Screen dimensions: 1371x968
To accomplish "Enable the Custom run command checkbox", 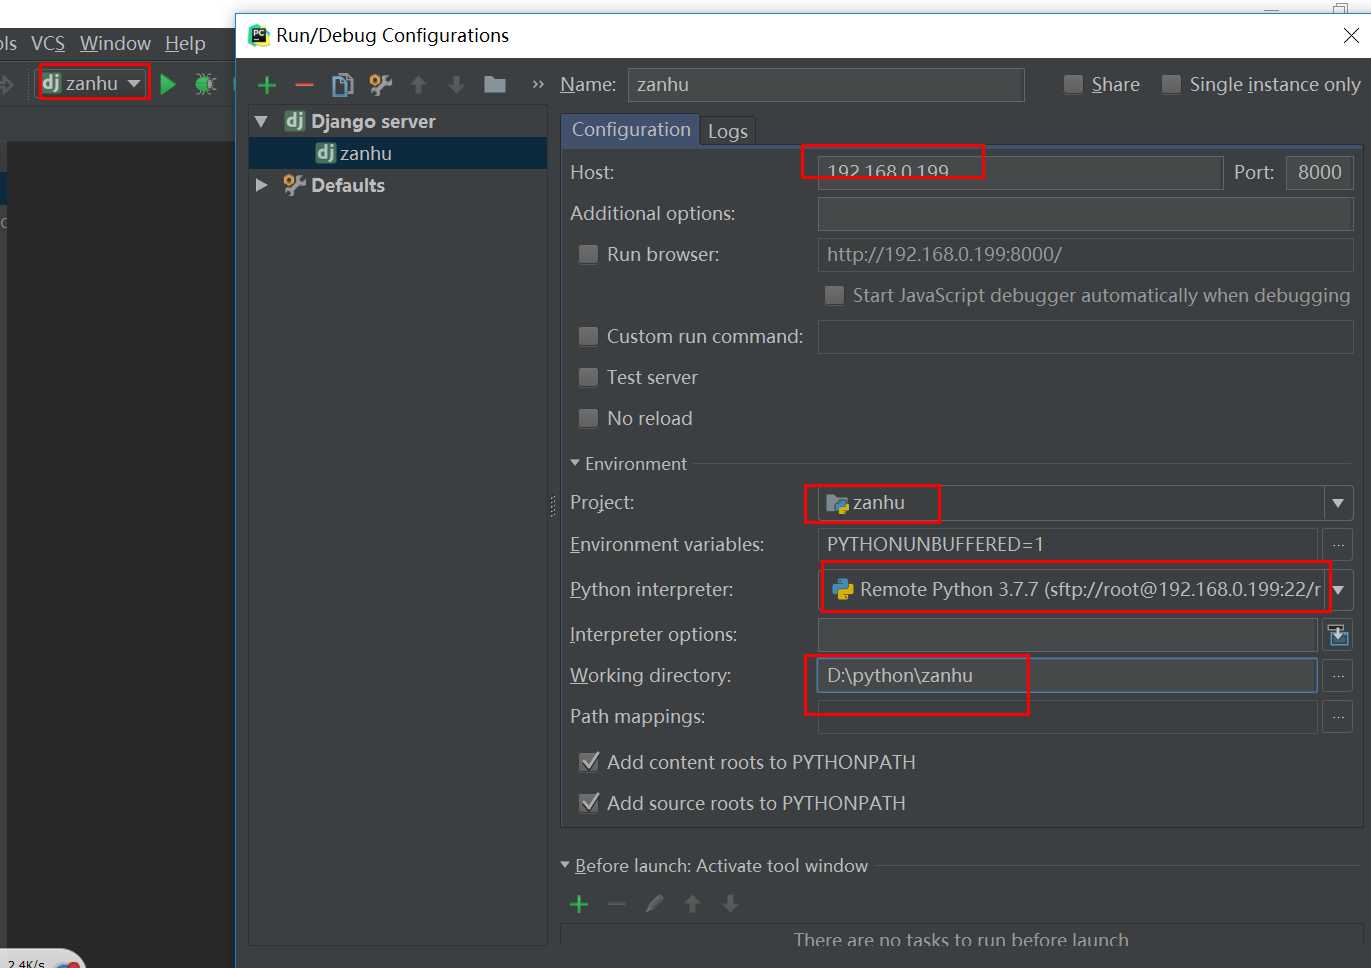I will pos(589,336).
